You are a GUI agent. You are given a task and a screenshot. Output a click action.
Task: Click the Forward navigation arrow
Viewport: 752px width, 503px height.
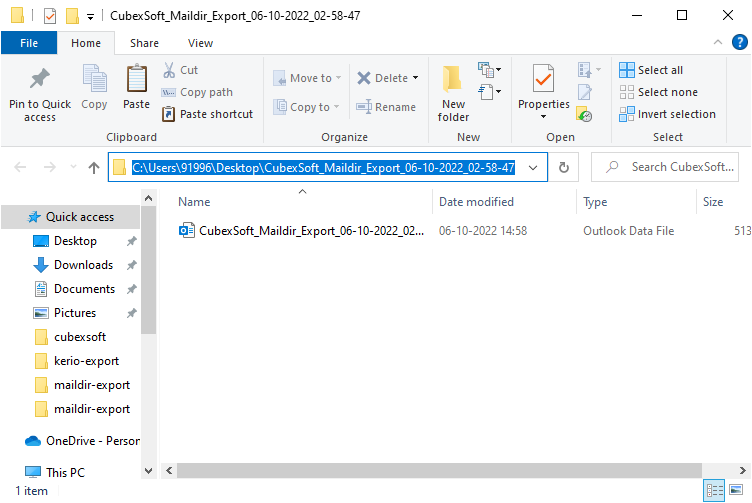click(49, 167)
